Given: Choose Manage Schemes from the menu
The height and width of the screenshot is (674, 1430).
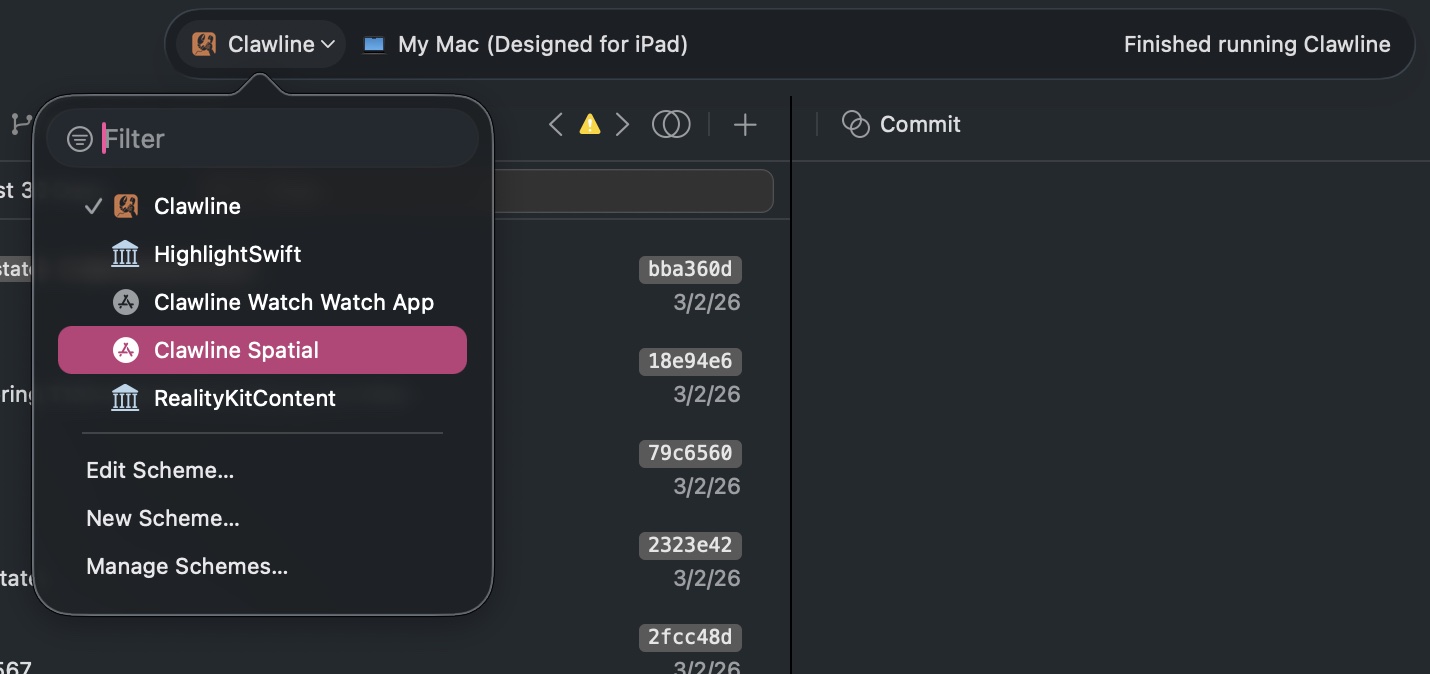Looking at the screenshot, I should click(x=187, y=566).
